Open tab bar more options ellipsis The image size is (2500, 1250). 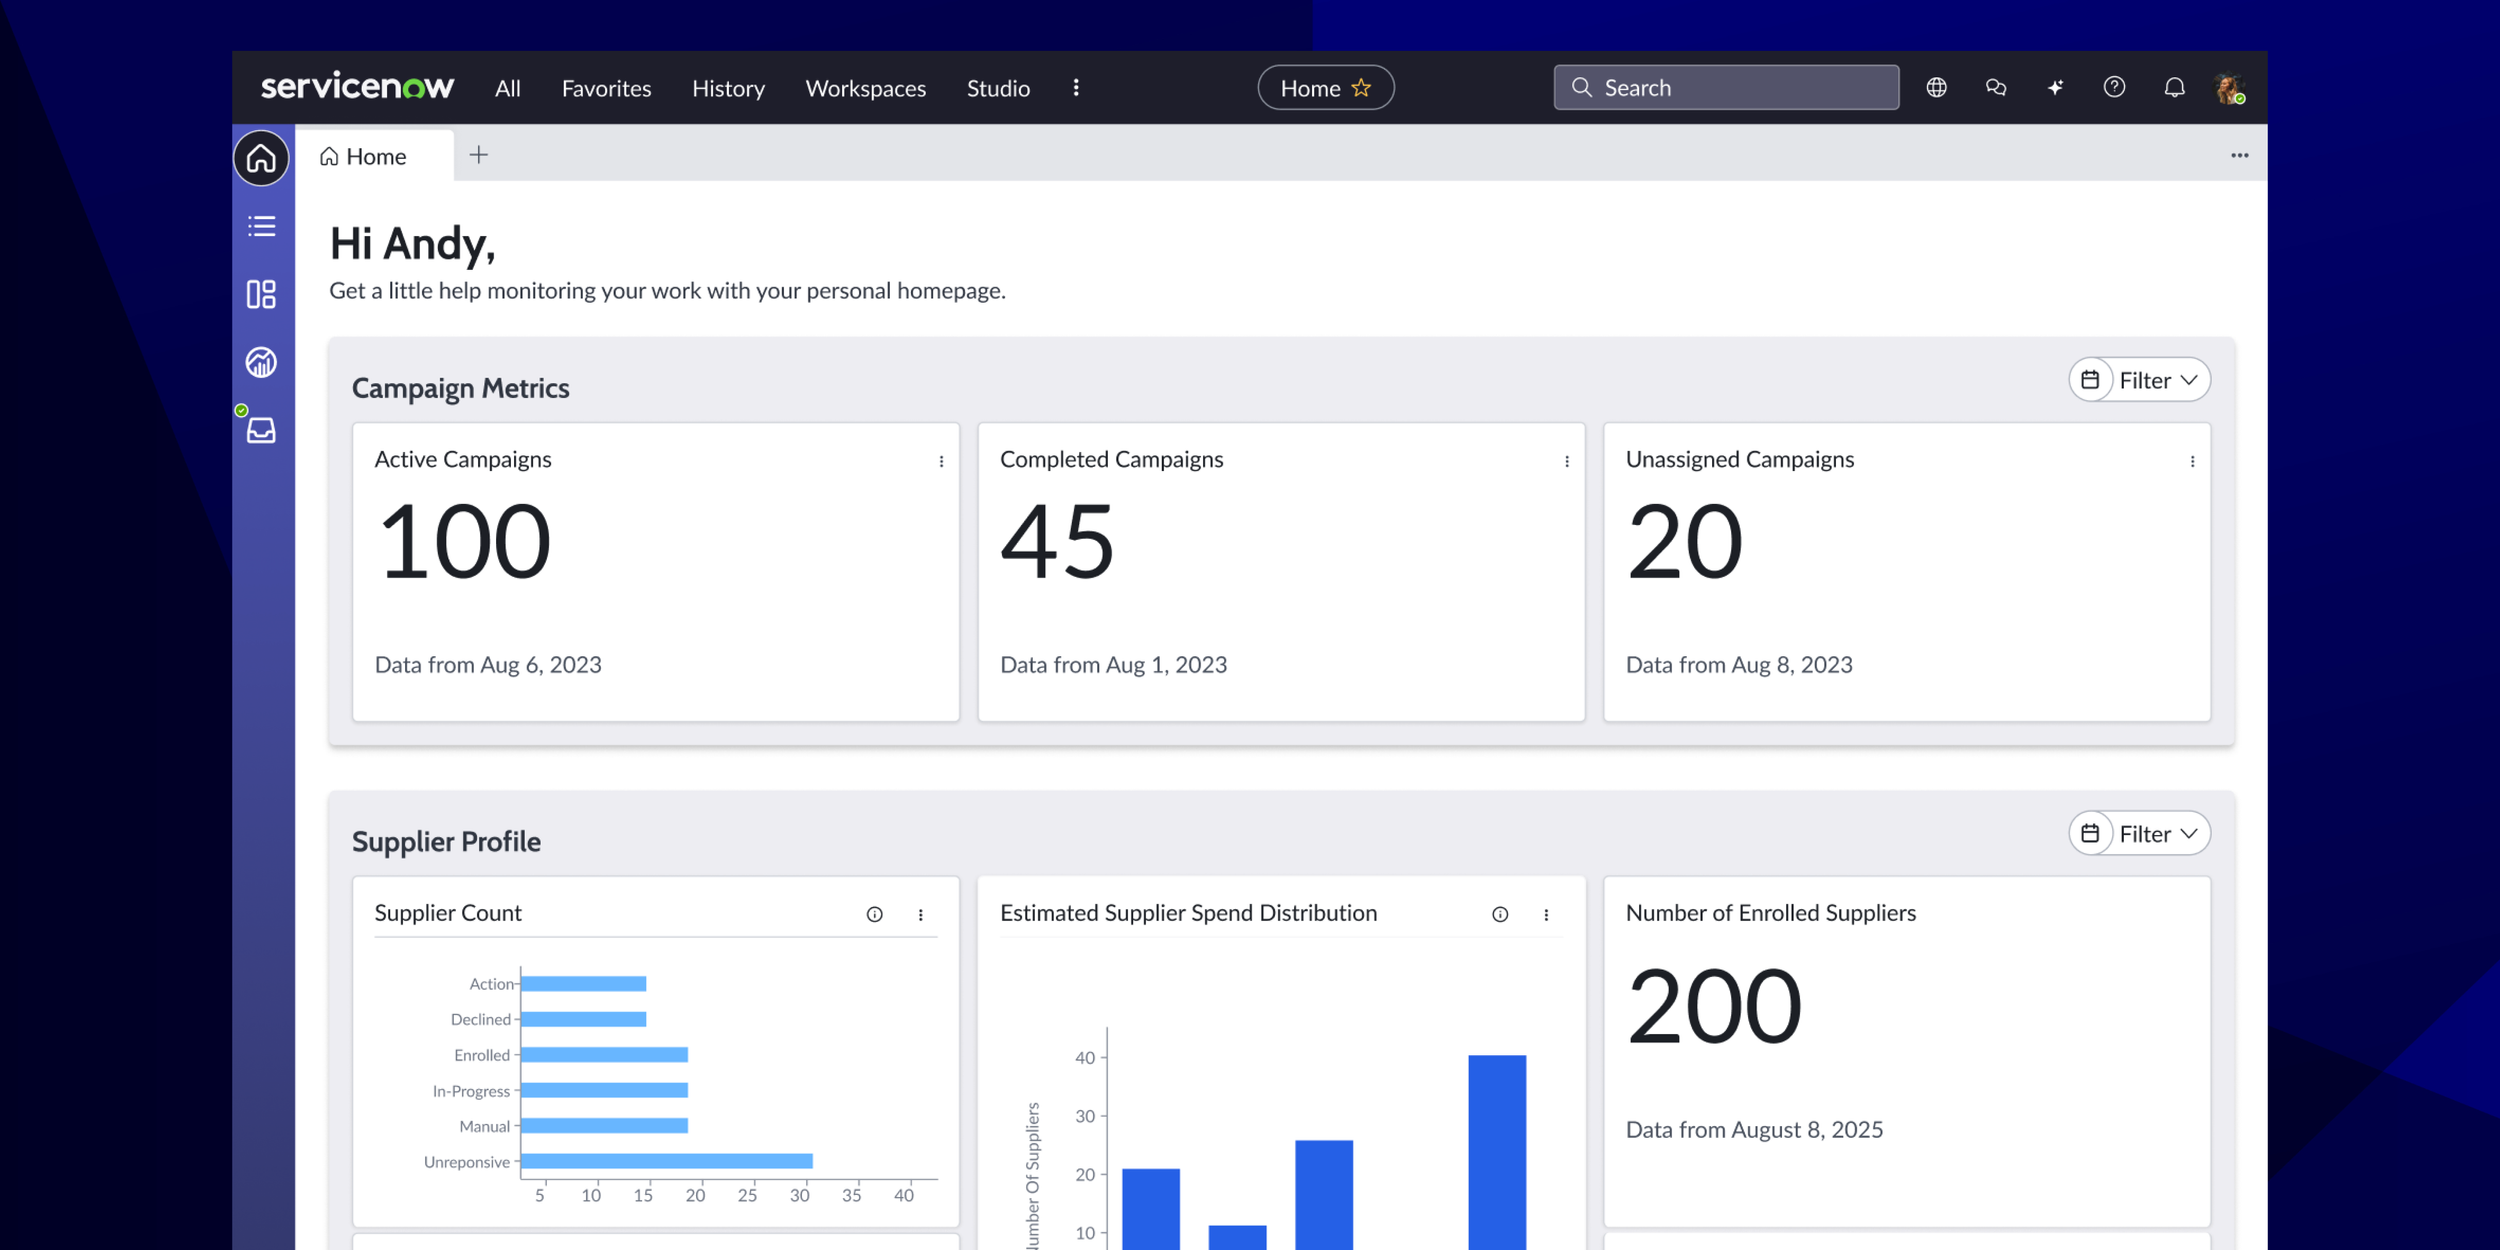2239,155
